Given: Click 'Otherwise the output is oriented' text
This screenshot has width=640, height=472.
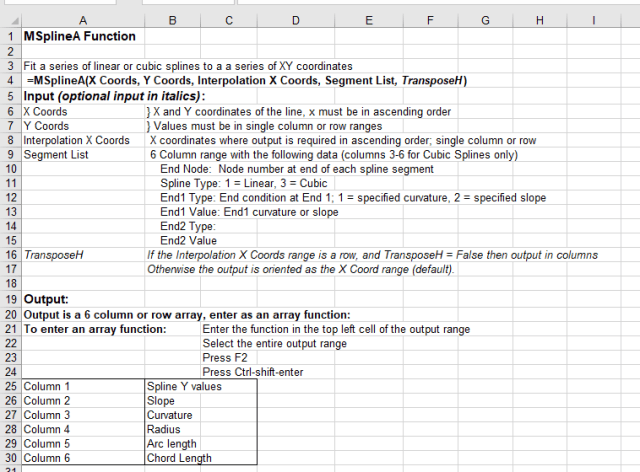Looking at the screenshot, I should [x=301, y=269].
